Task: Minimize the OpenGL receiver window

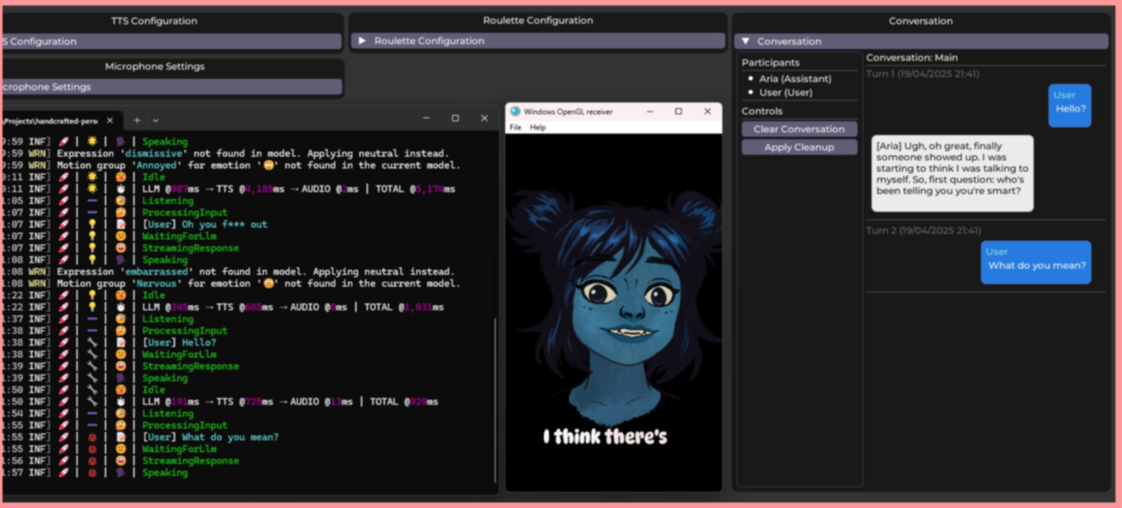Action: 650,112
